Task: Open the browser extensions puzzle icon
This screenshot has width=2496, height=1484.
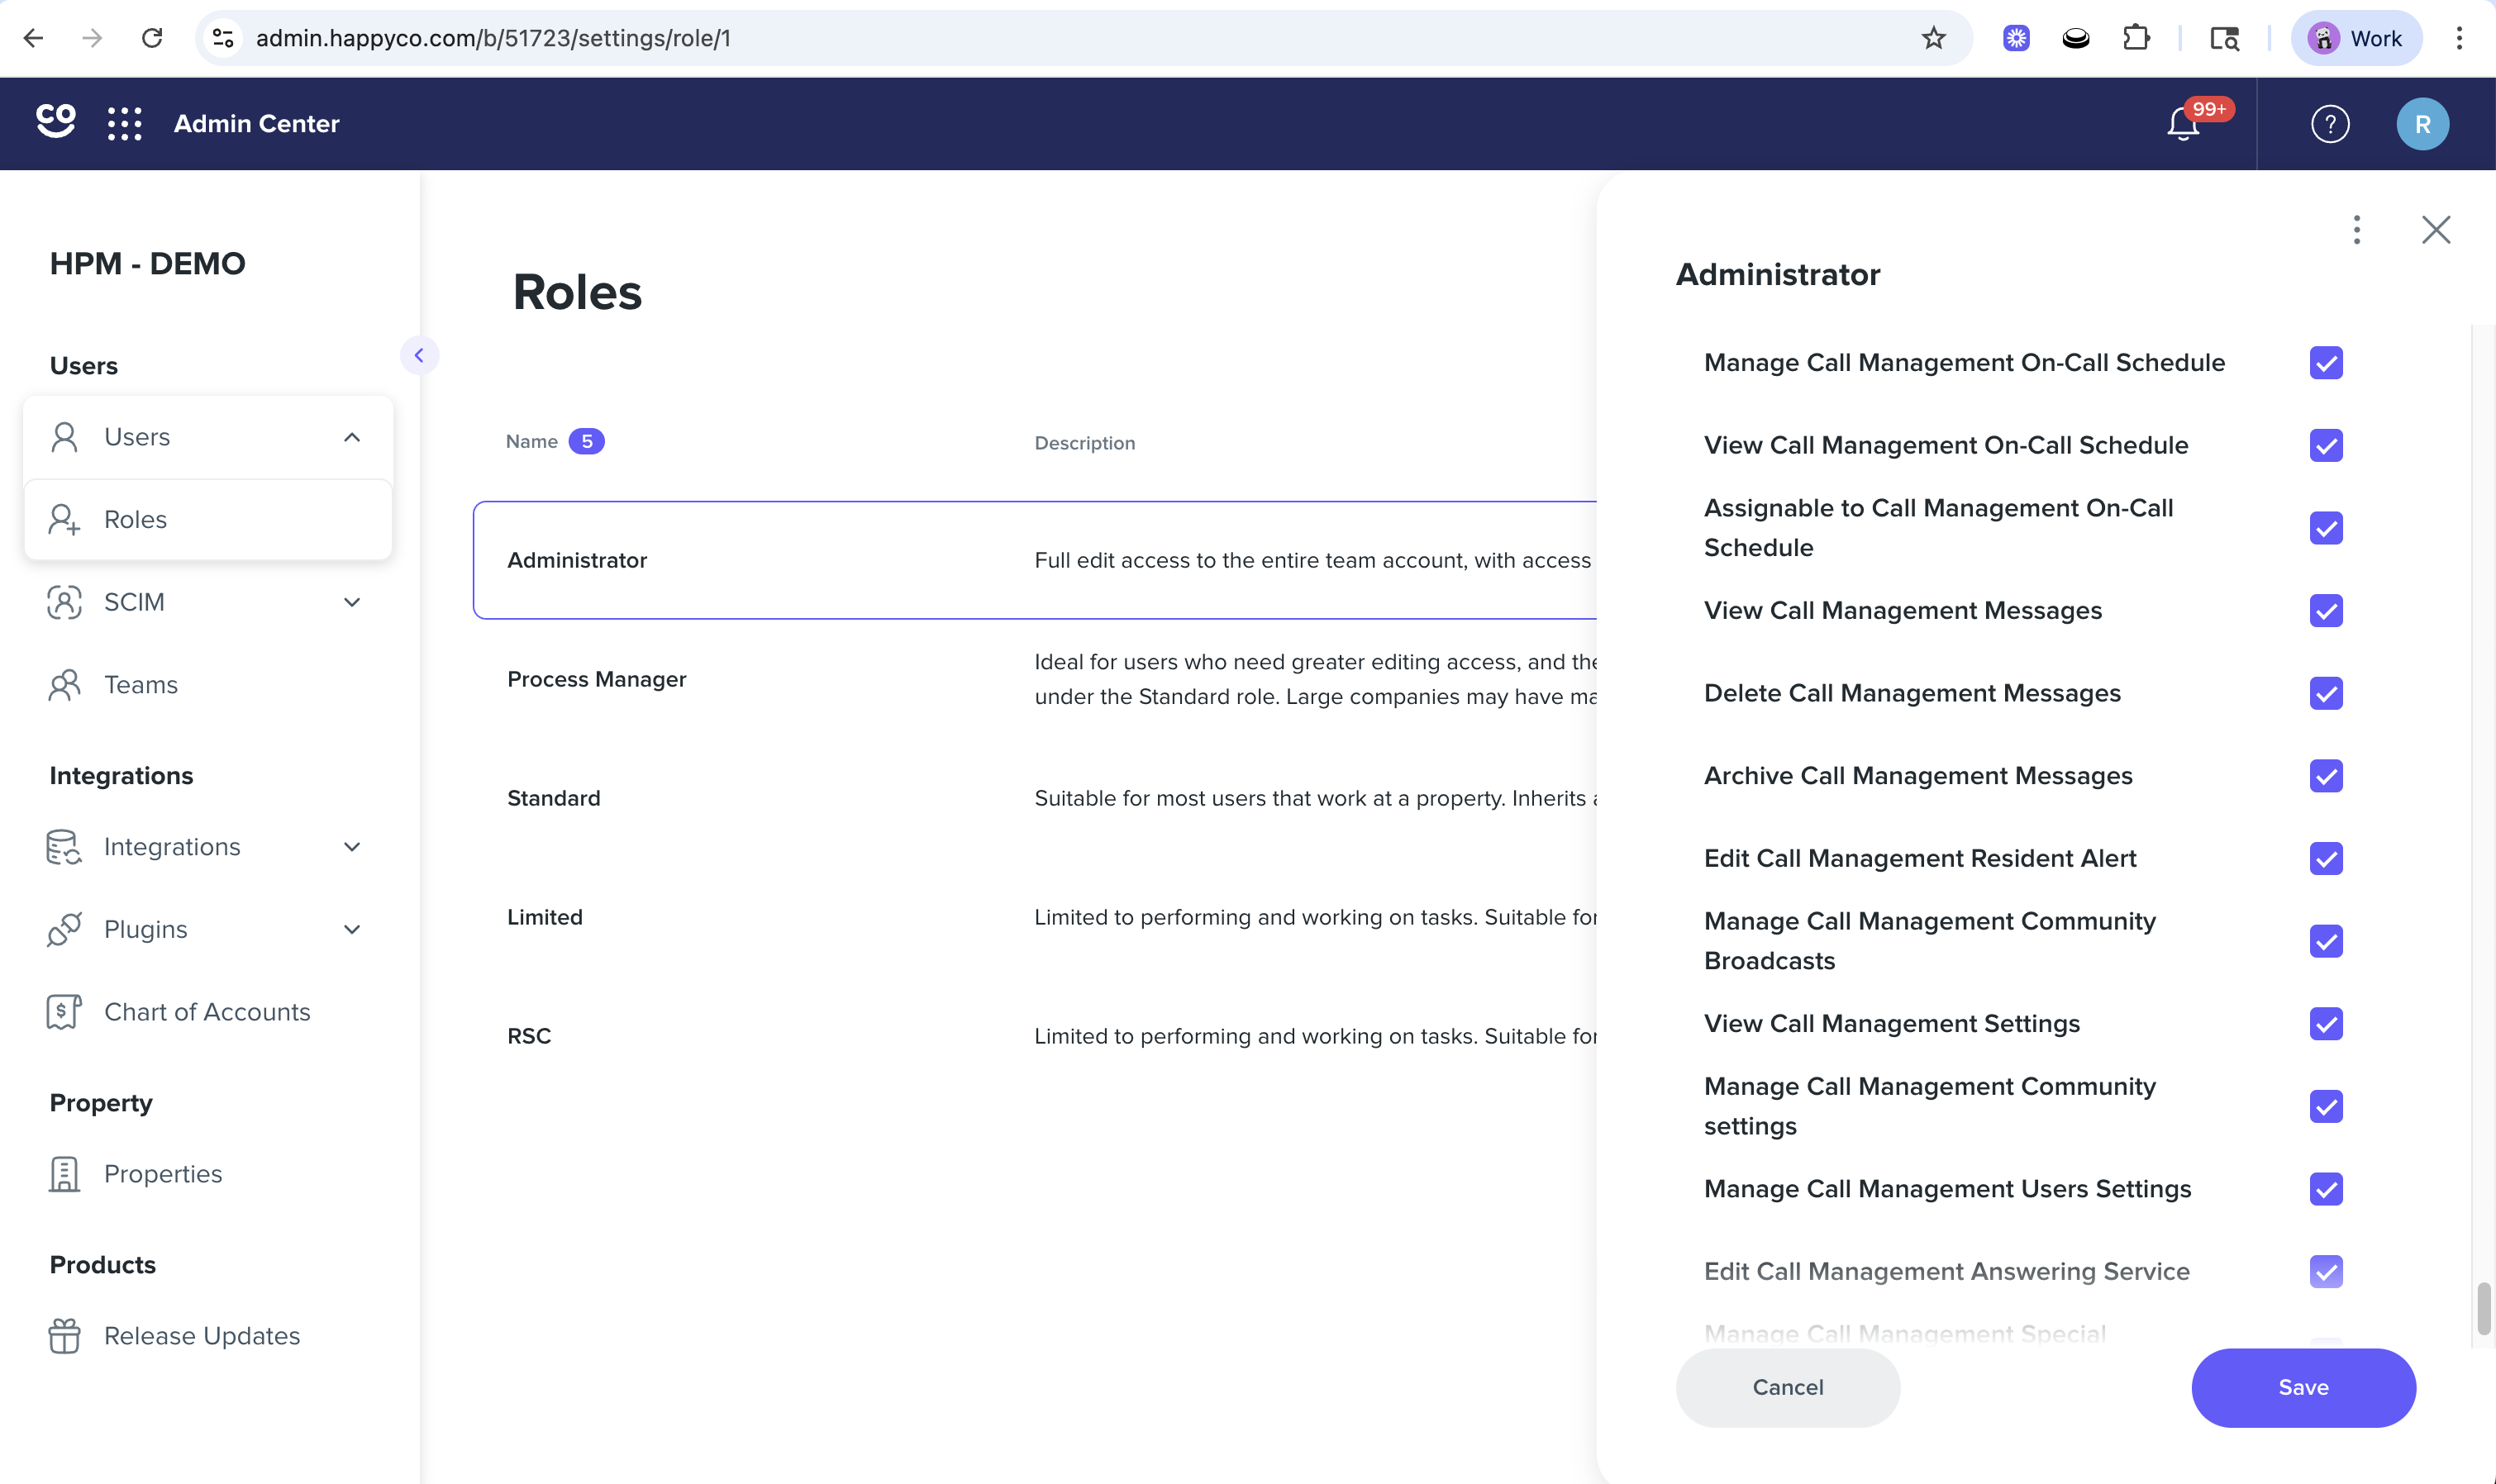Action: point(2136,38)
